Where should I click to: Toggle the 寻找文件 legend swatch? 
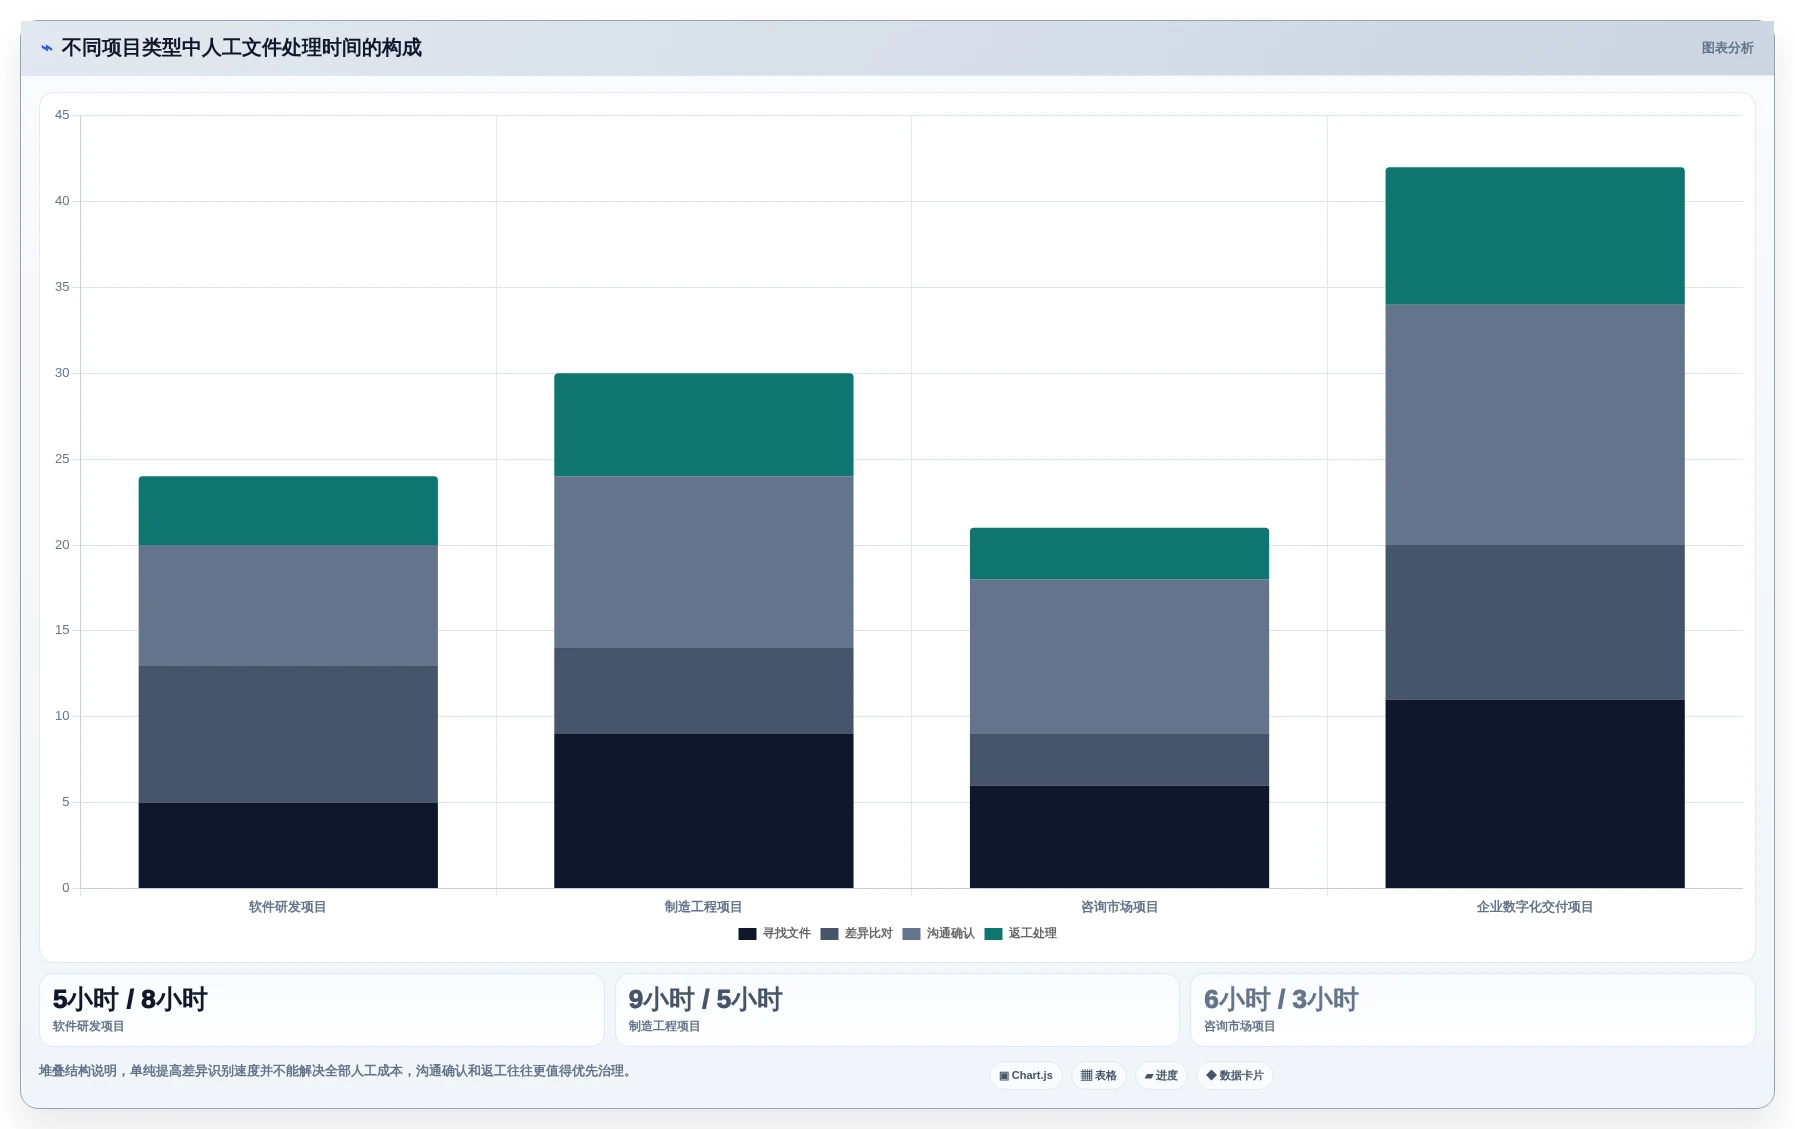tap(747, 934)
